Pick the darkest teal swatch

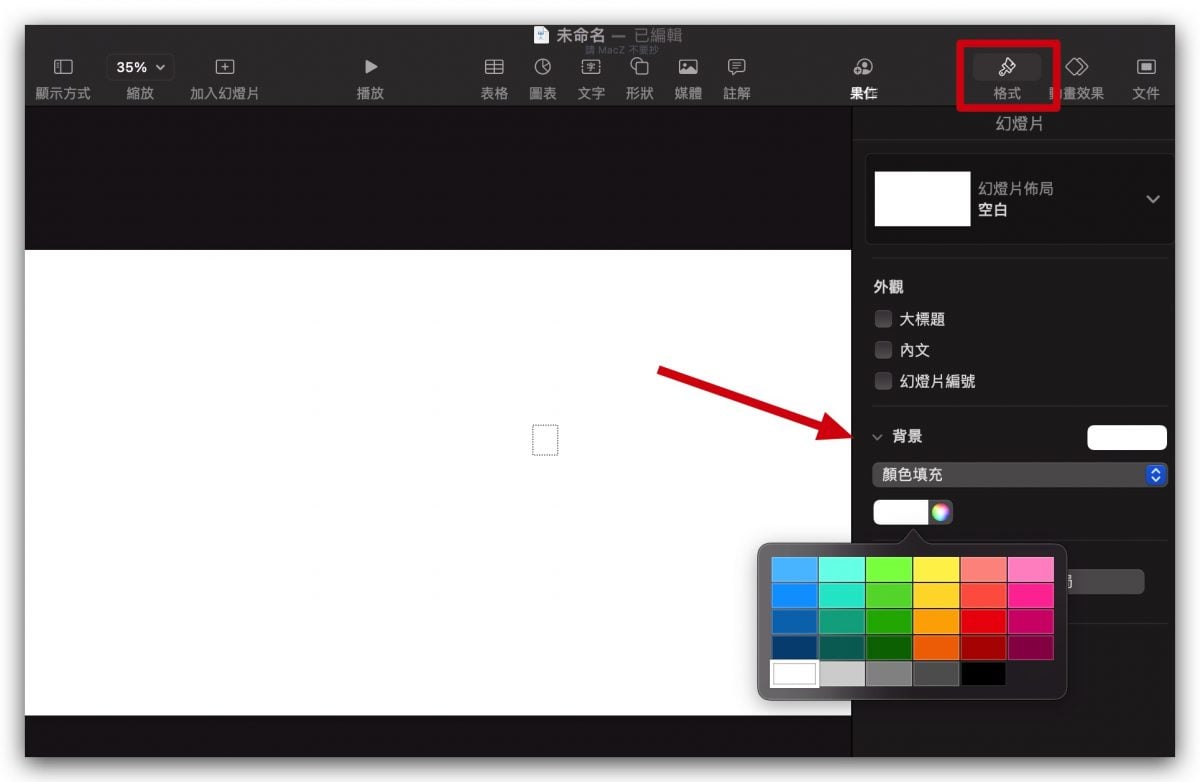[x=842, y=647]
